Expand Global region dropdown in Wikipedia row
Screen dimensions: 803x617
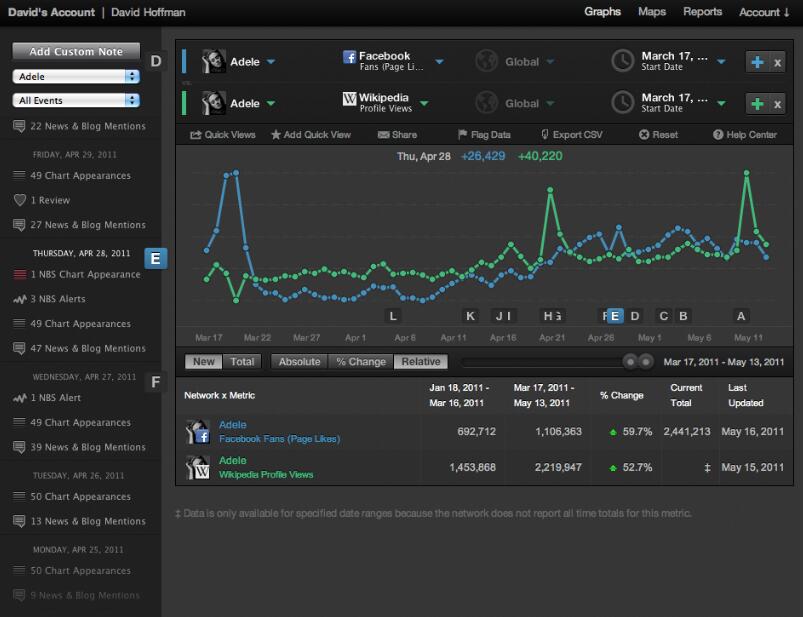point(550,103)
